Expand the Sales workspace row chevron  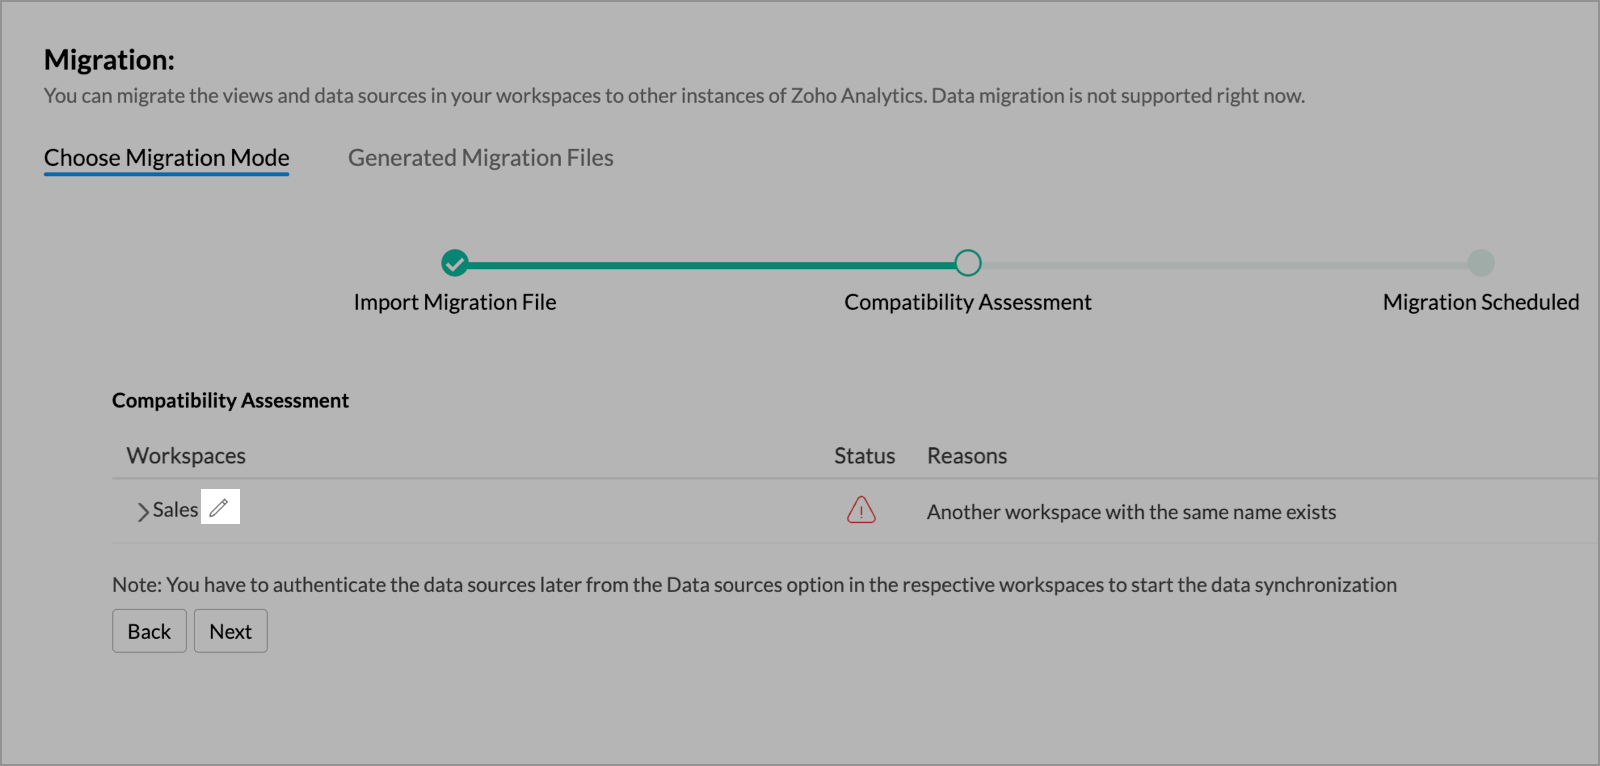[143, 511]
